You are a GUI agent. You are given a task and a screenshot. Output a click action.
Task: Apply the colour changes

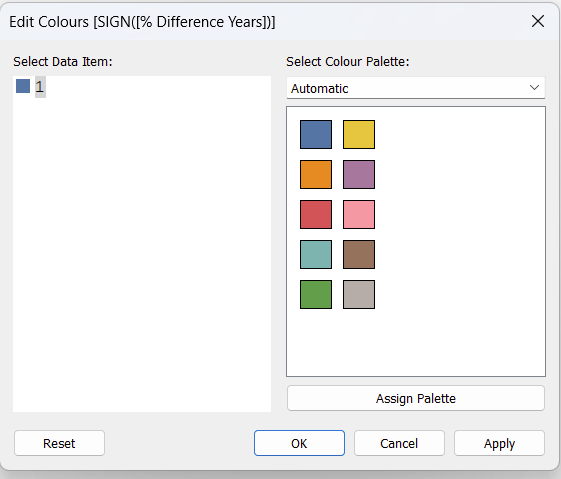(499, 443)
